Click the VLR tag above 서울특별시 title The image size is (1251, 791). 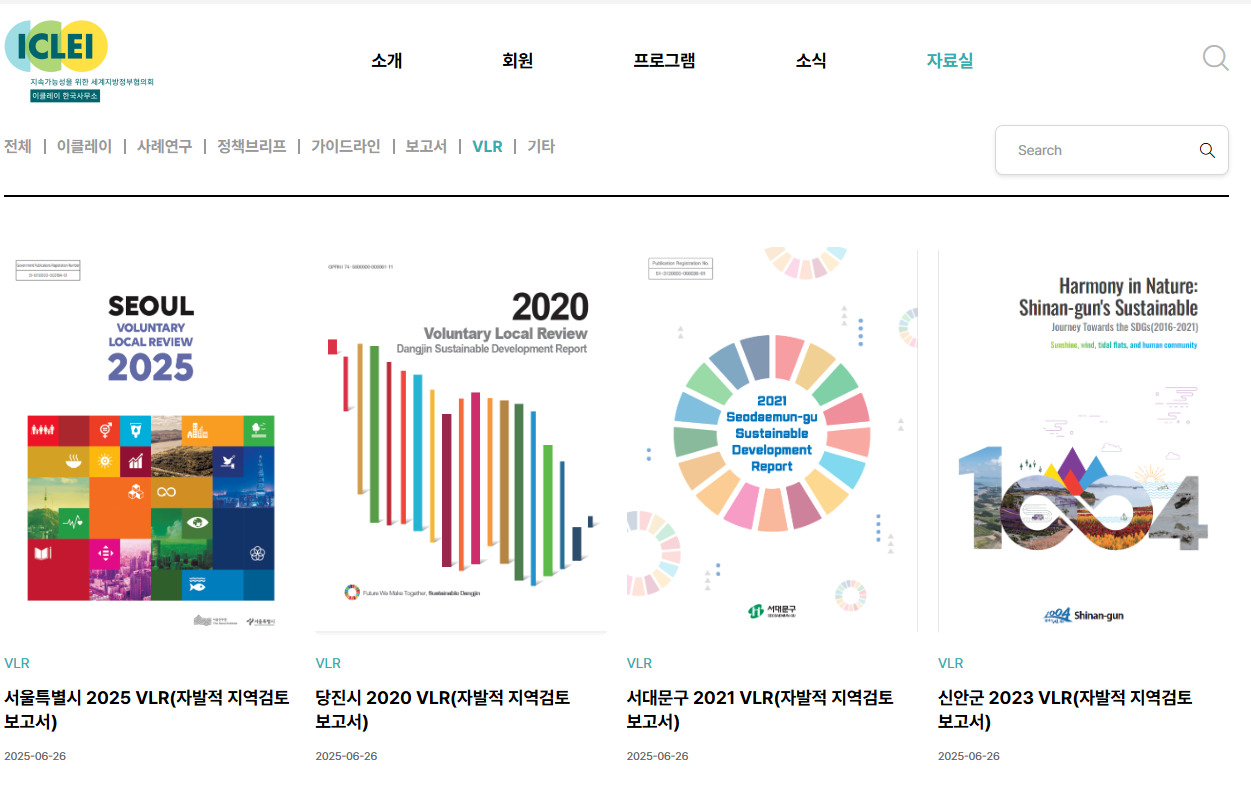coord(17,663)
